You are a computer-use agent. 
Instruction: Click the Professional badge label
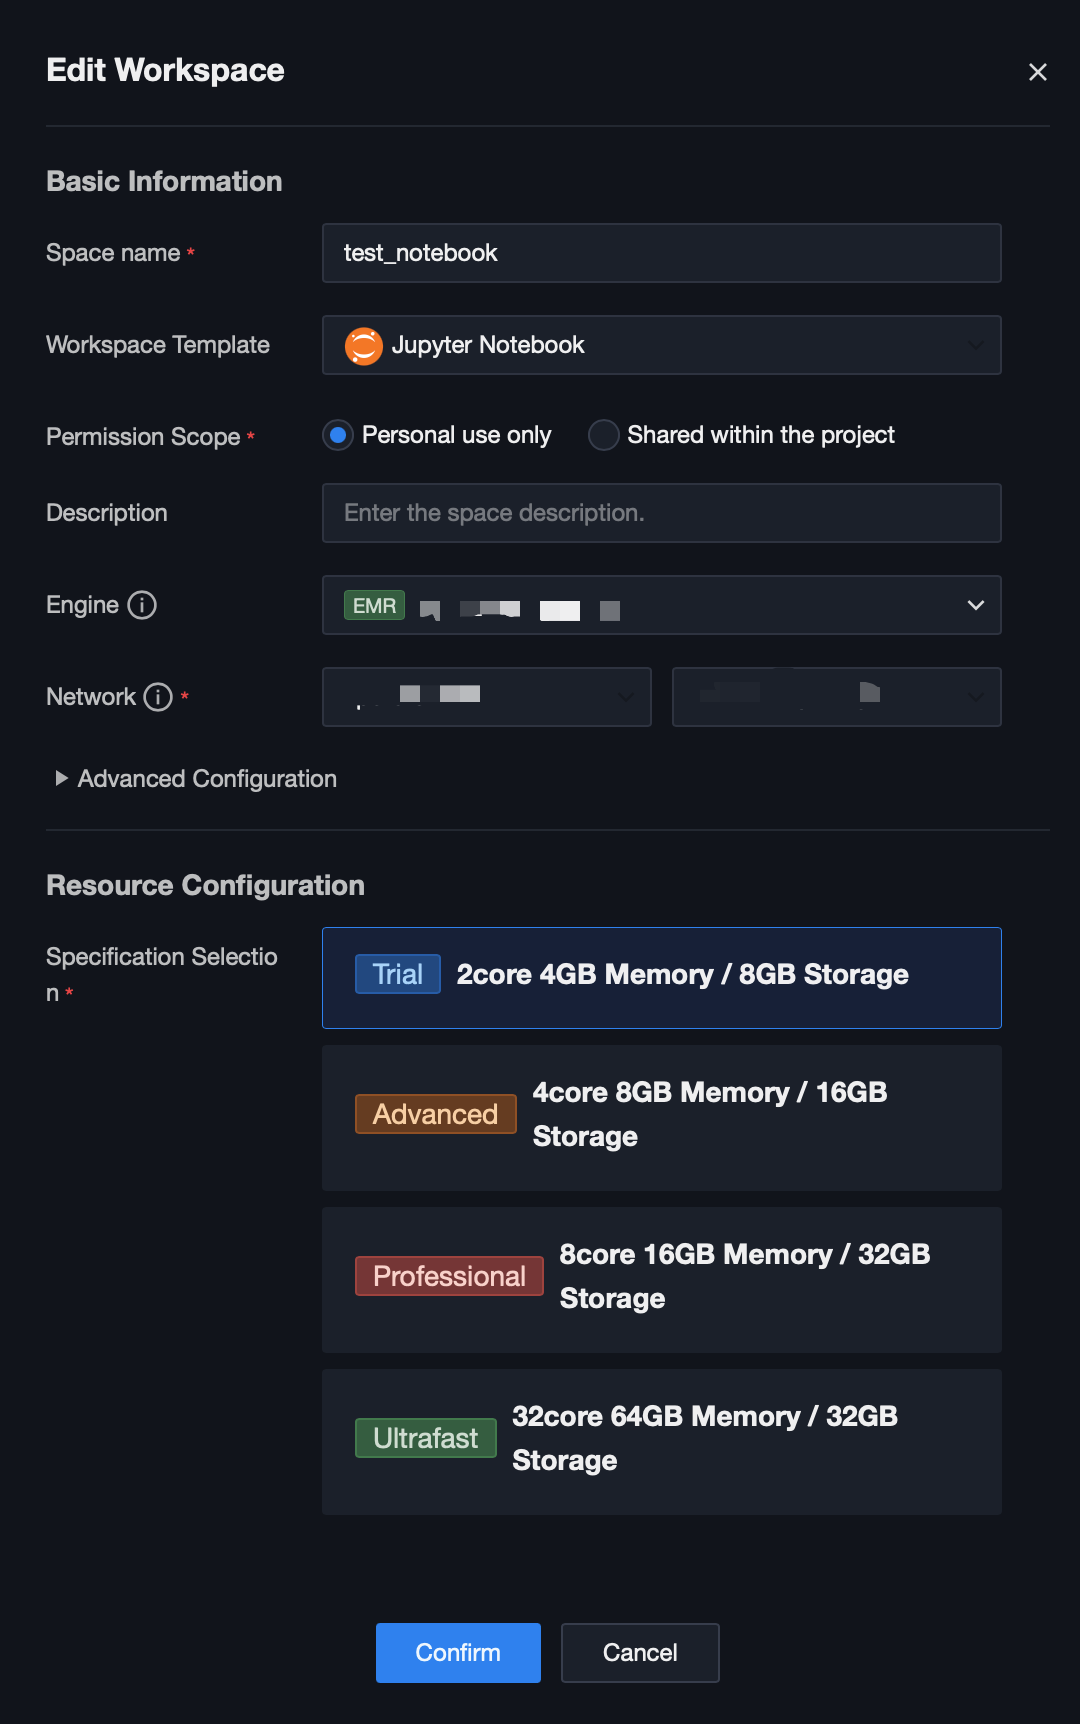(x=449, y=1276)
